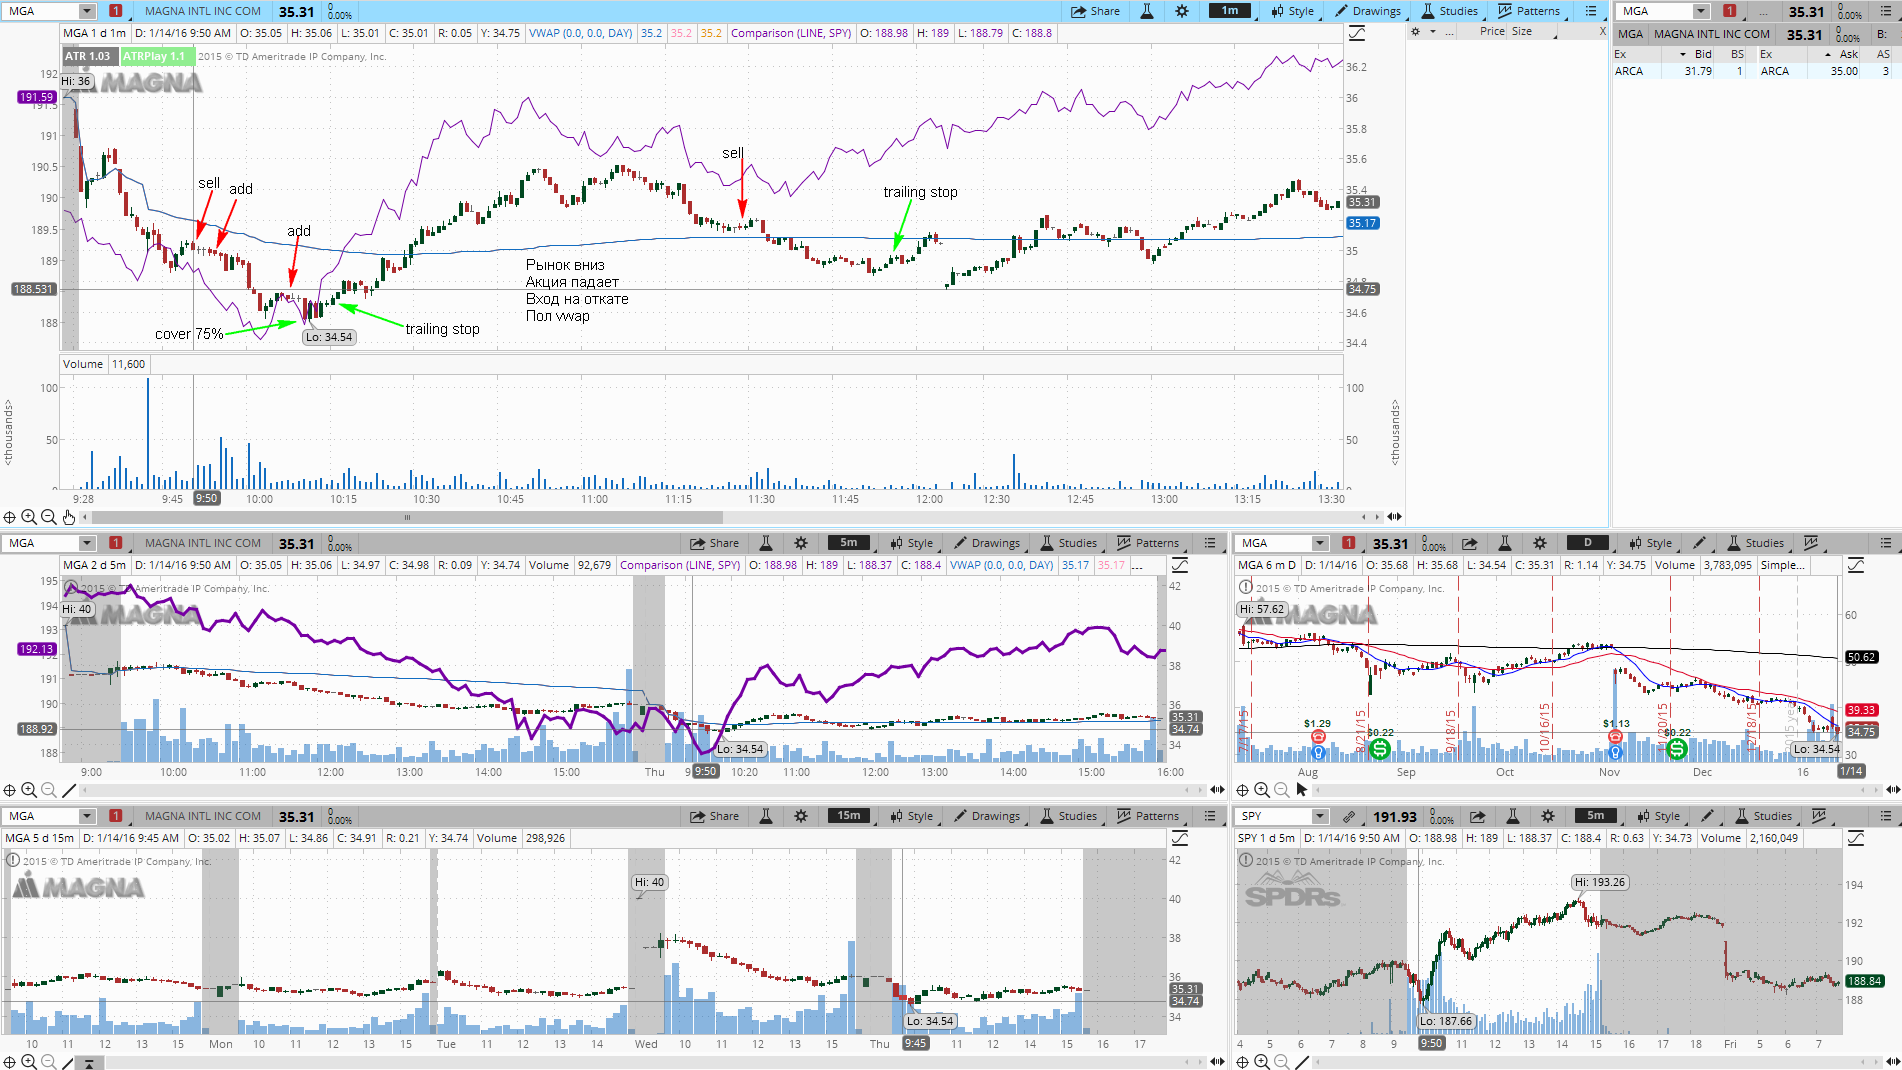The width and height of the screenshot is (1902, 1070).
Task: Open the Patterns menu on the 15m MGA chart
Action: [1148, 816]
